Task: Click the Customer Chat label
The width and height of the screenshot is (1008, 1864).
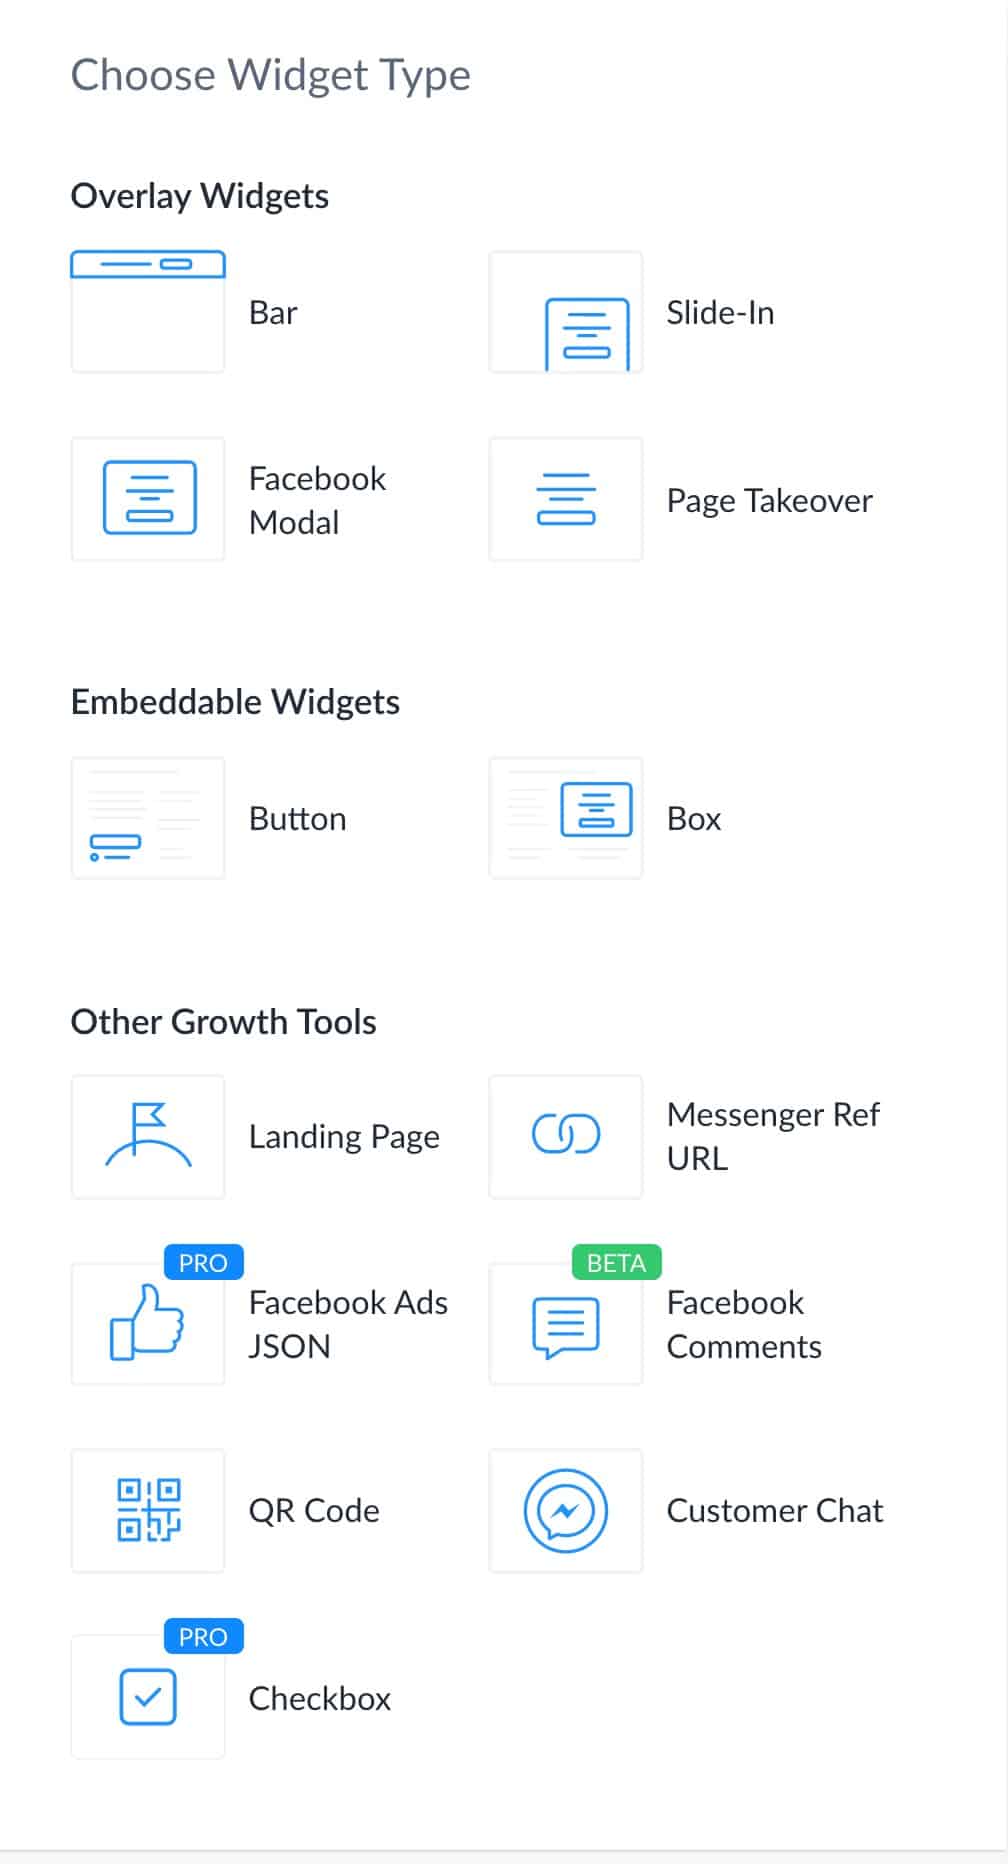Action: (x=774, y=1510)
